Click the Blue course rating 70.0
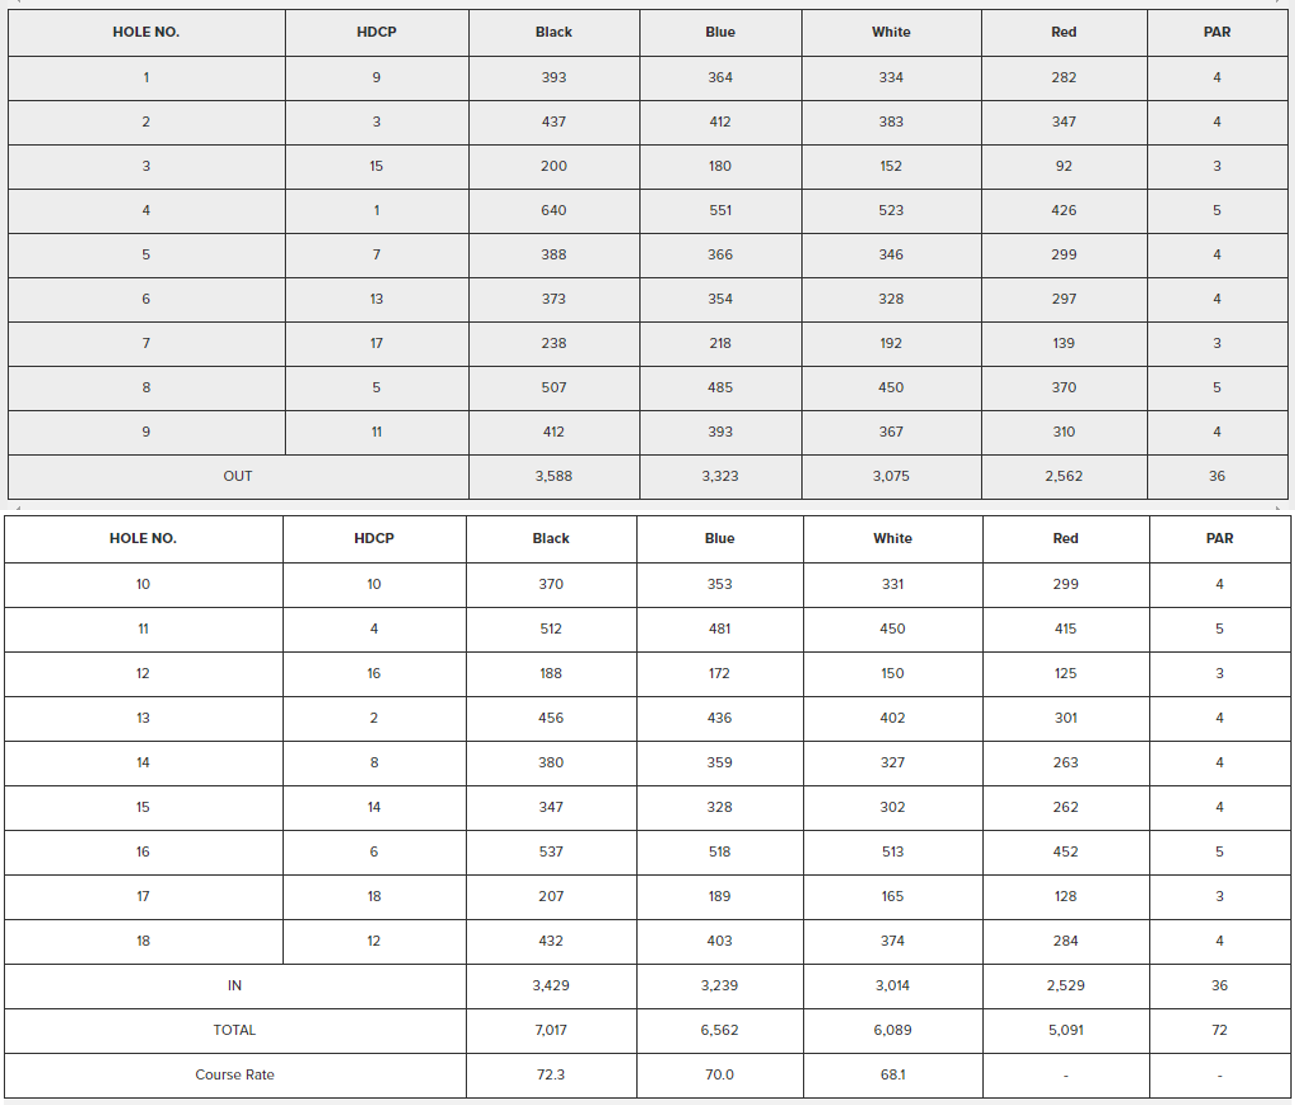 coord(719,1074)
